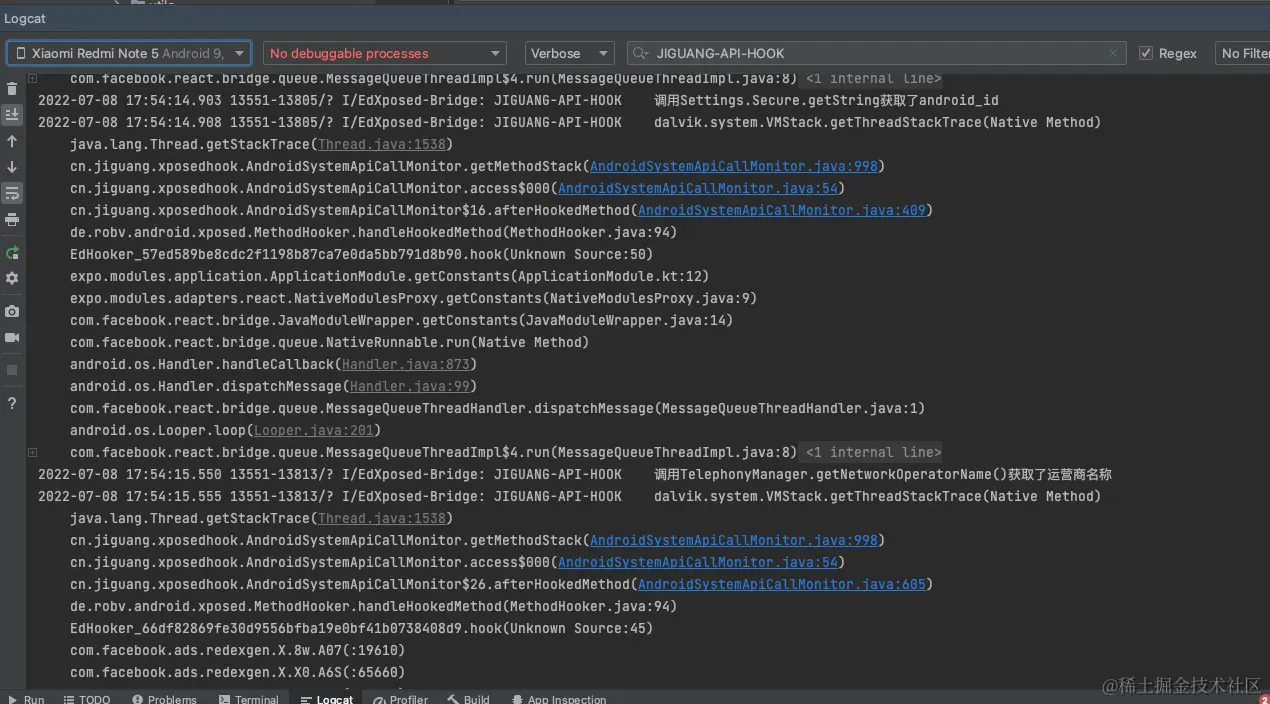Open AndroidSystemApiCallMonitor.java:409 link
This screenshot has width=1270, height=704.
click(782, 210)
